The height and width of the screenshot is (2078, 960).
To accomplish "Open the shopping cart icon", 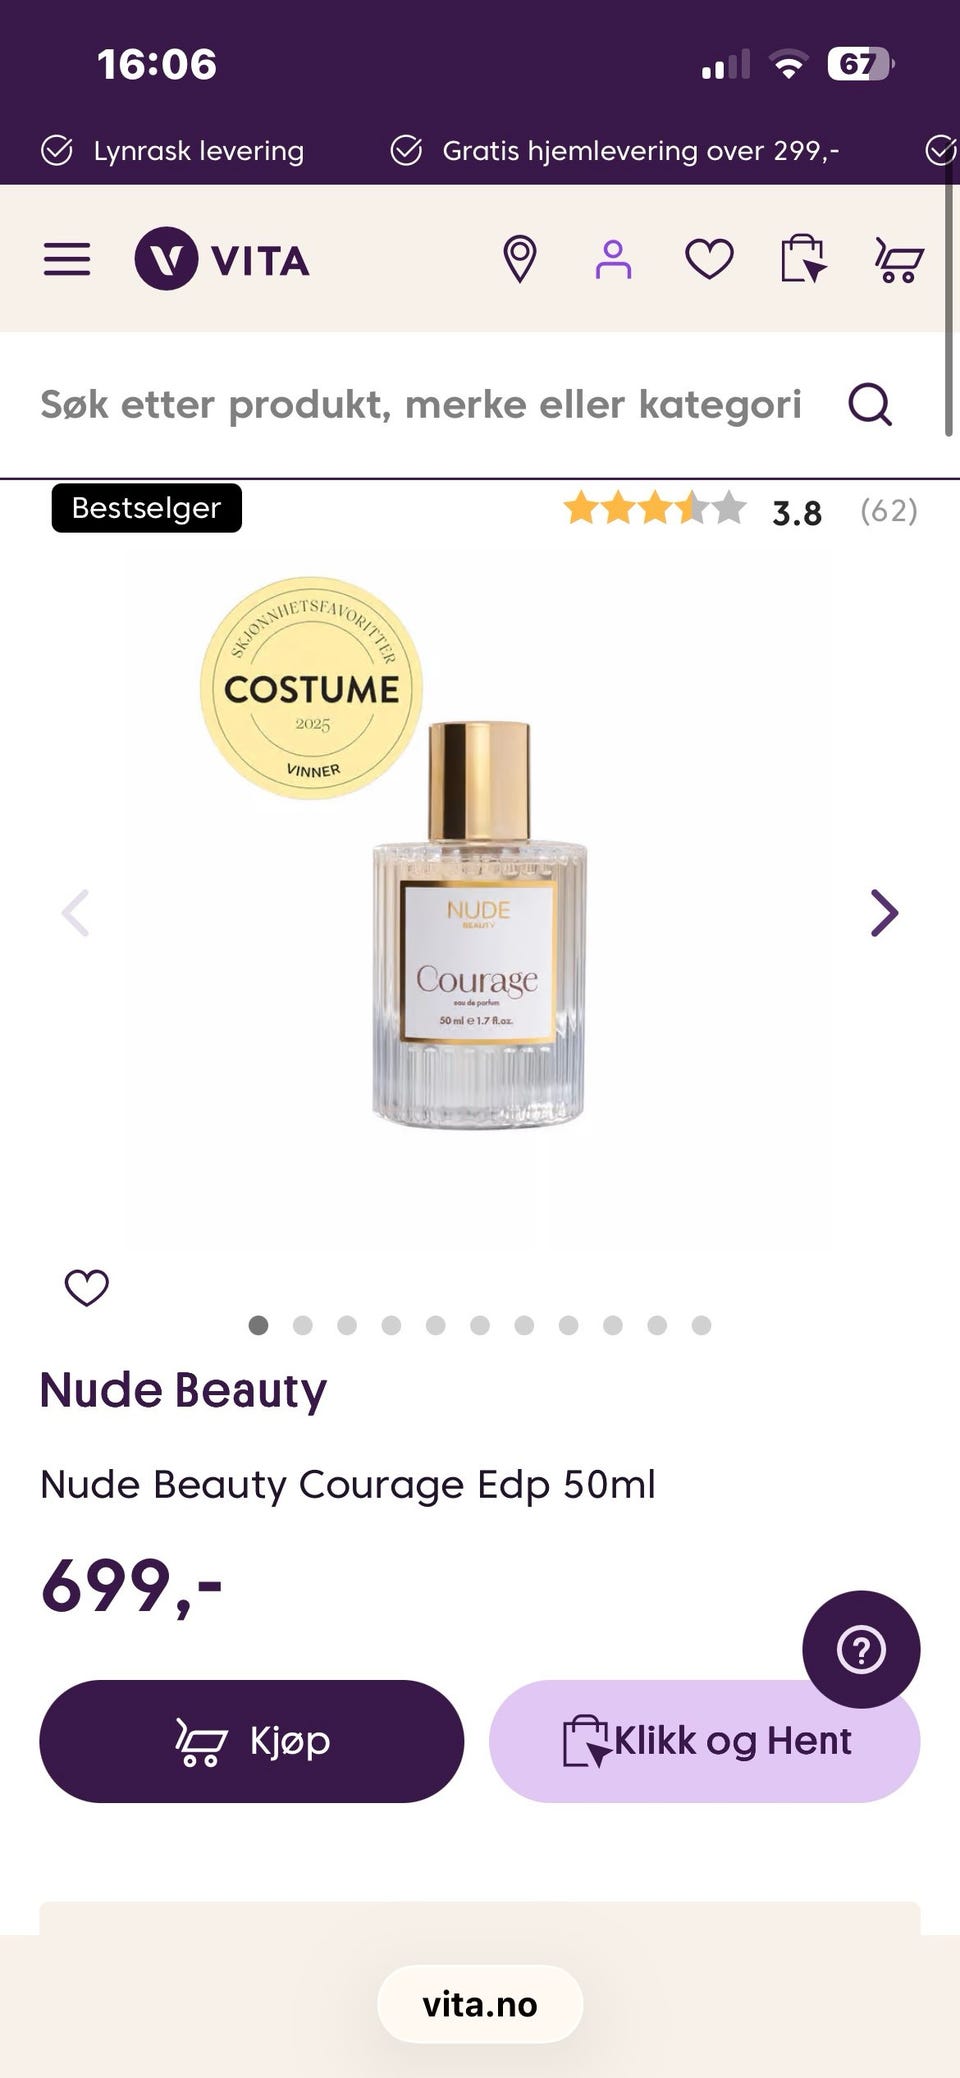I will (899, 259).
